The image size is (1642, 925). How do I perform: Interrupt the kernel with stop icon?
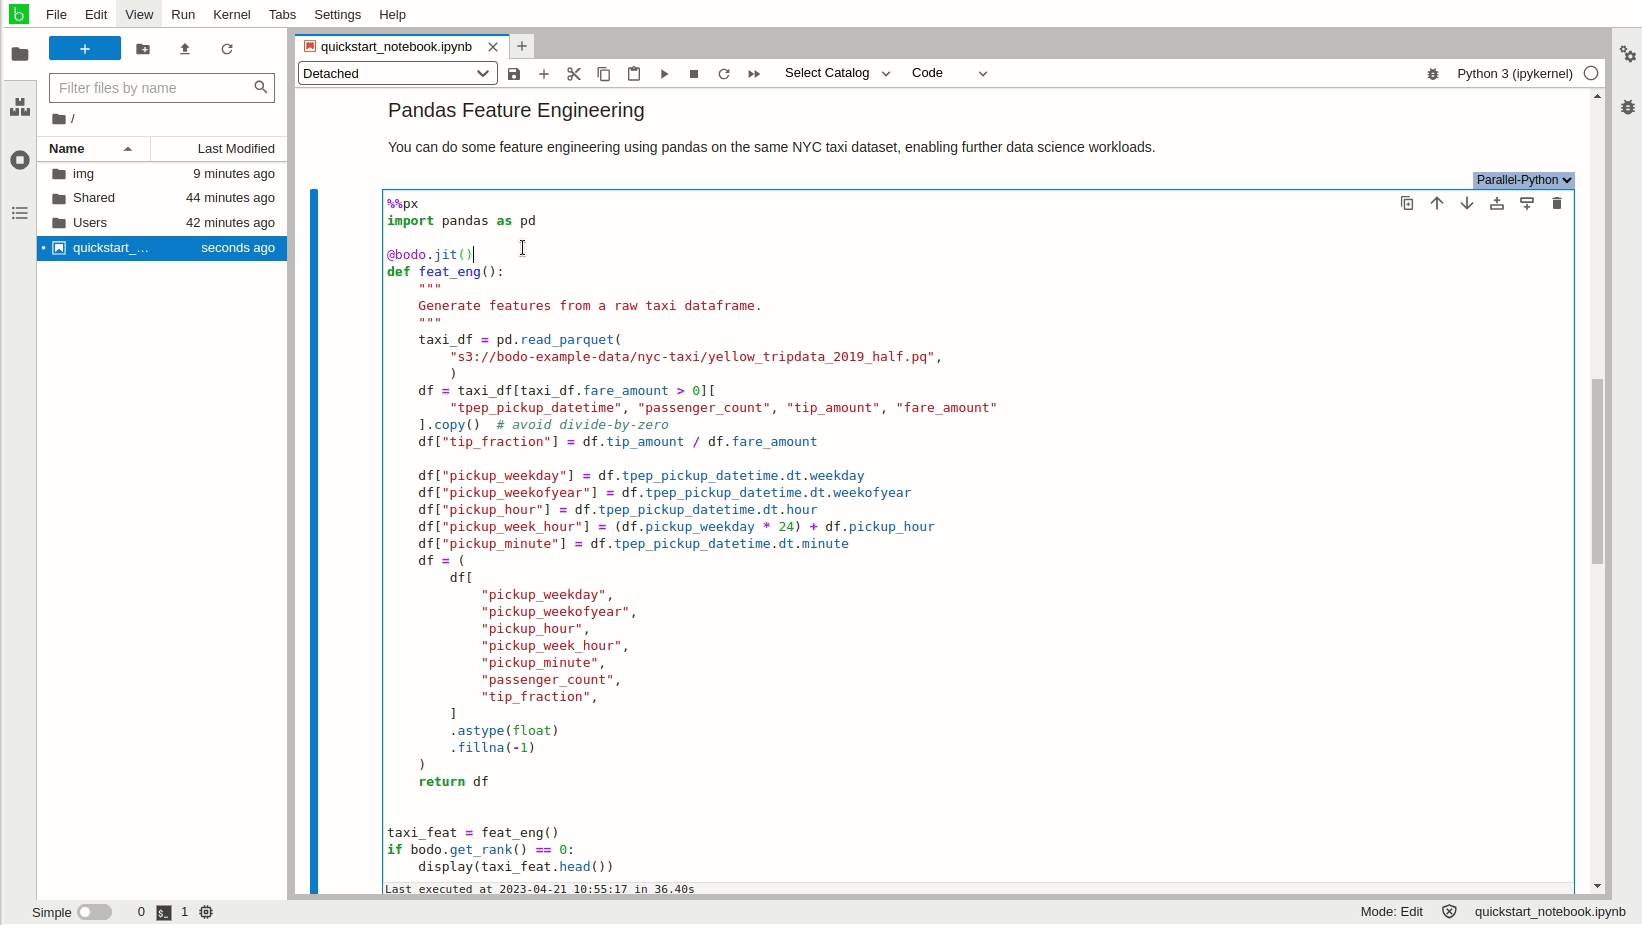coord(694,74)
